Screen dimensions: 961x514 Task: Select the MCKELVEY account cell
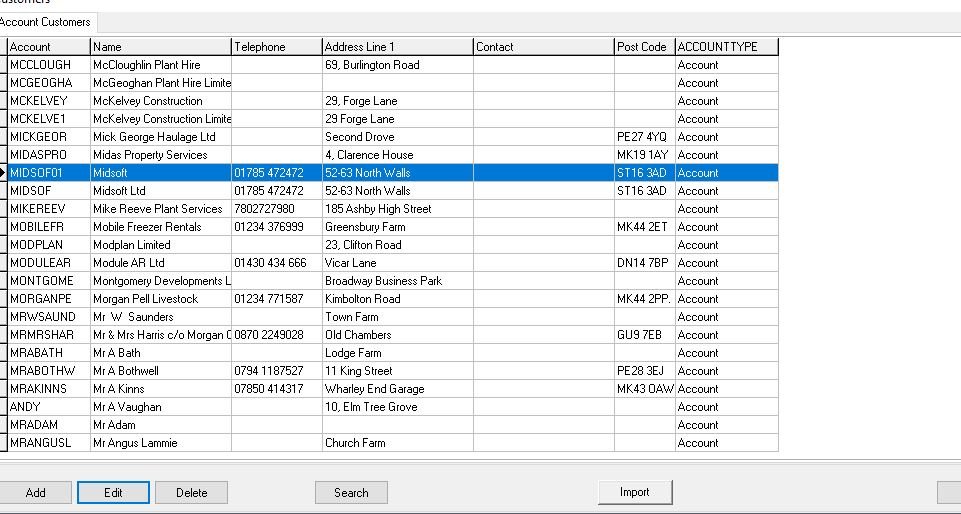tap(49, 101)
